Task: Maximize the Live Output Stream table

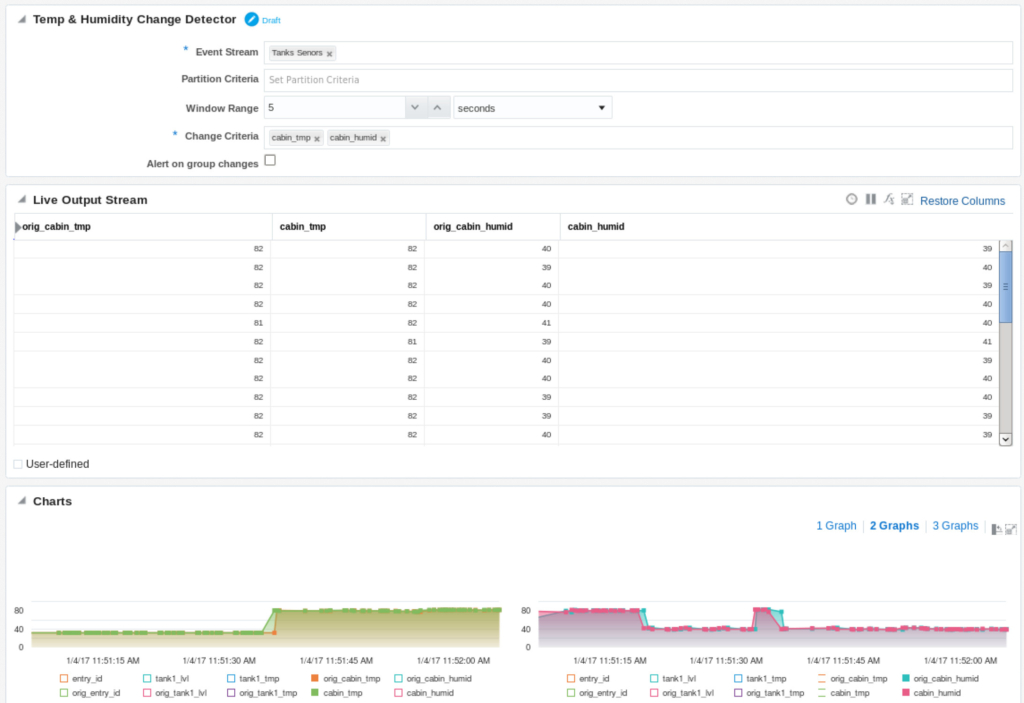Action: click(907, 199)
